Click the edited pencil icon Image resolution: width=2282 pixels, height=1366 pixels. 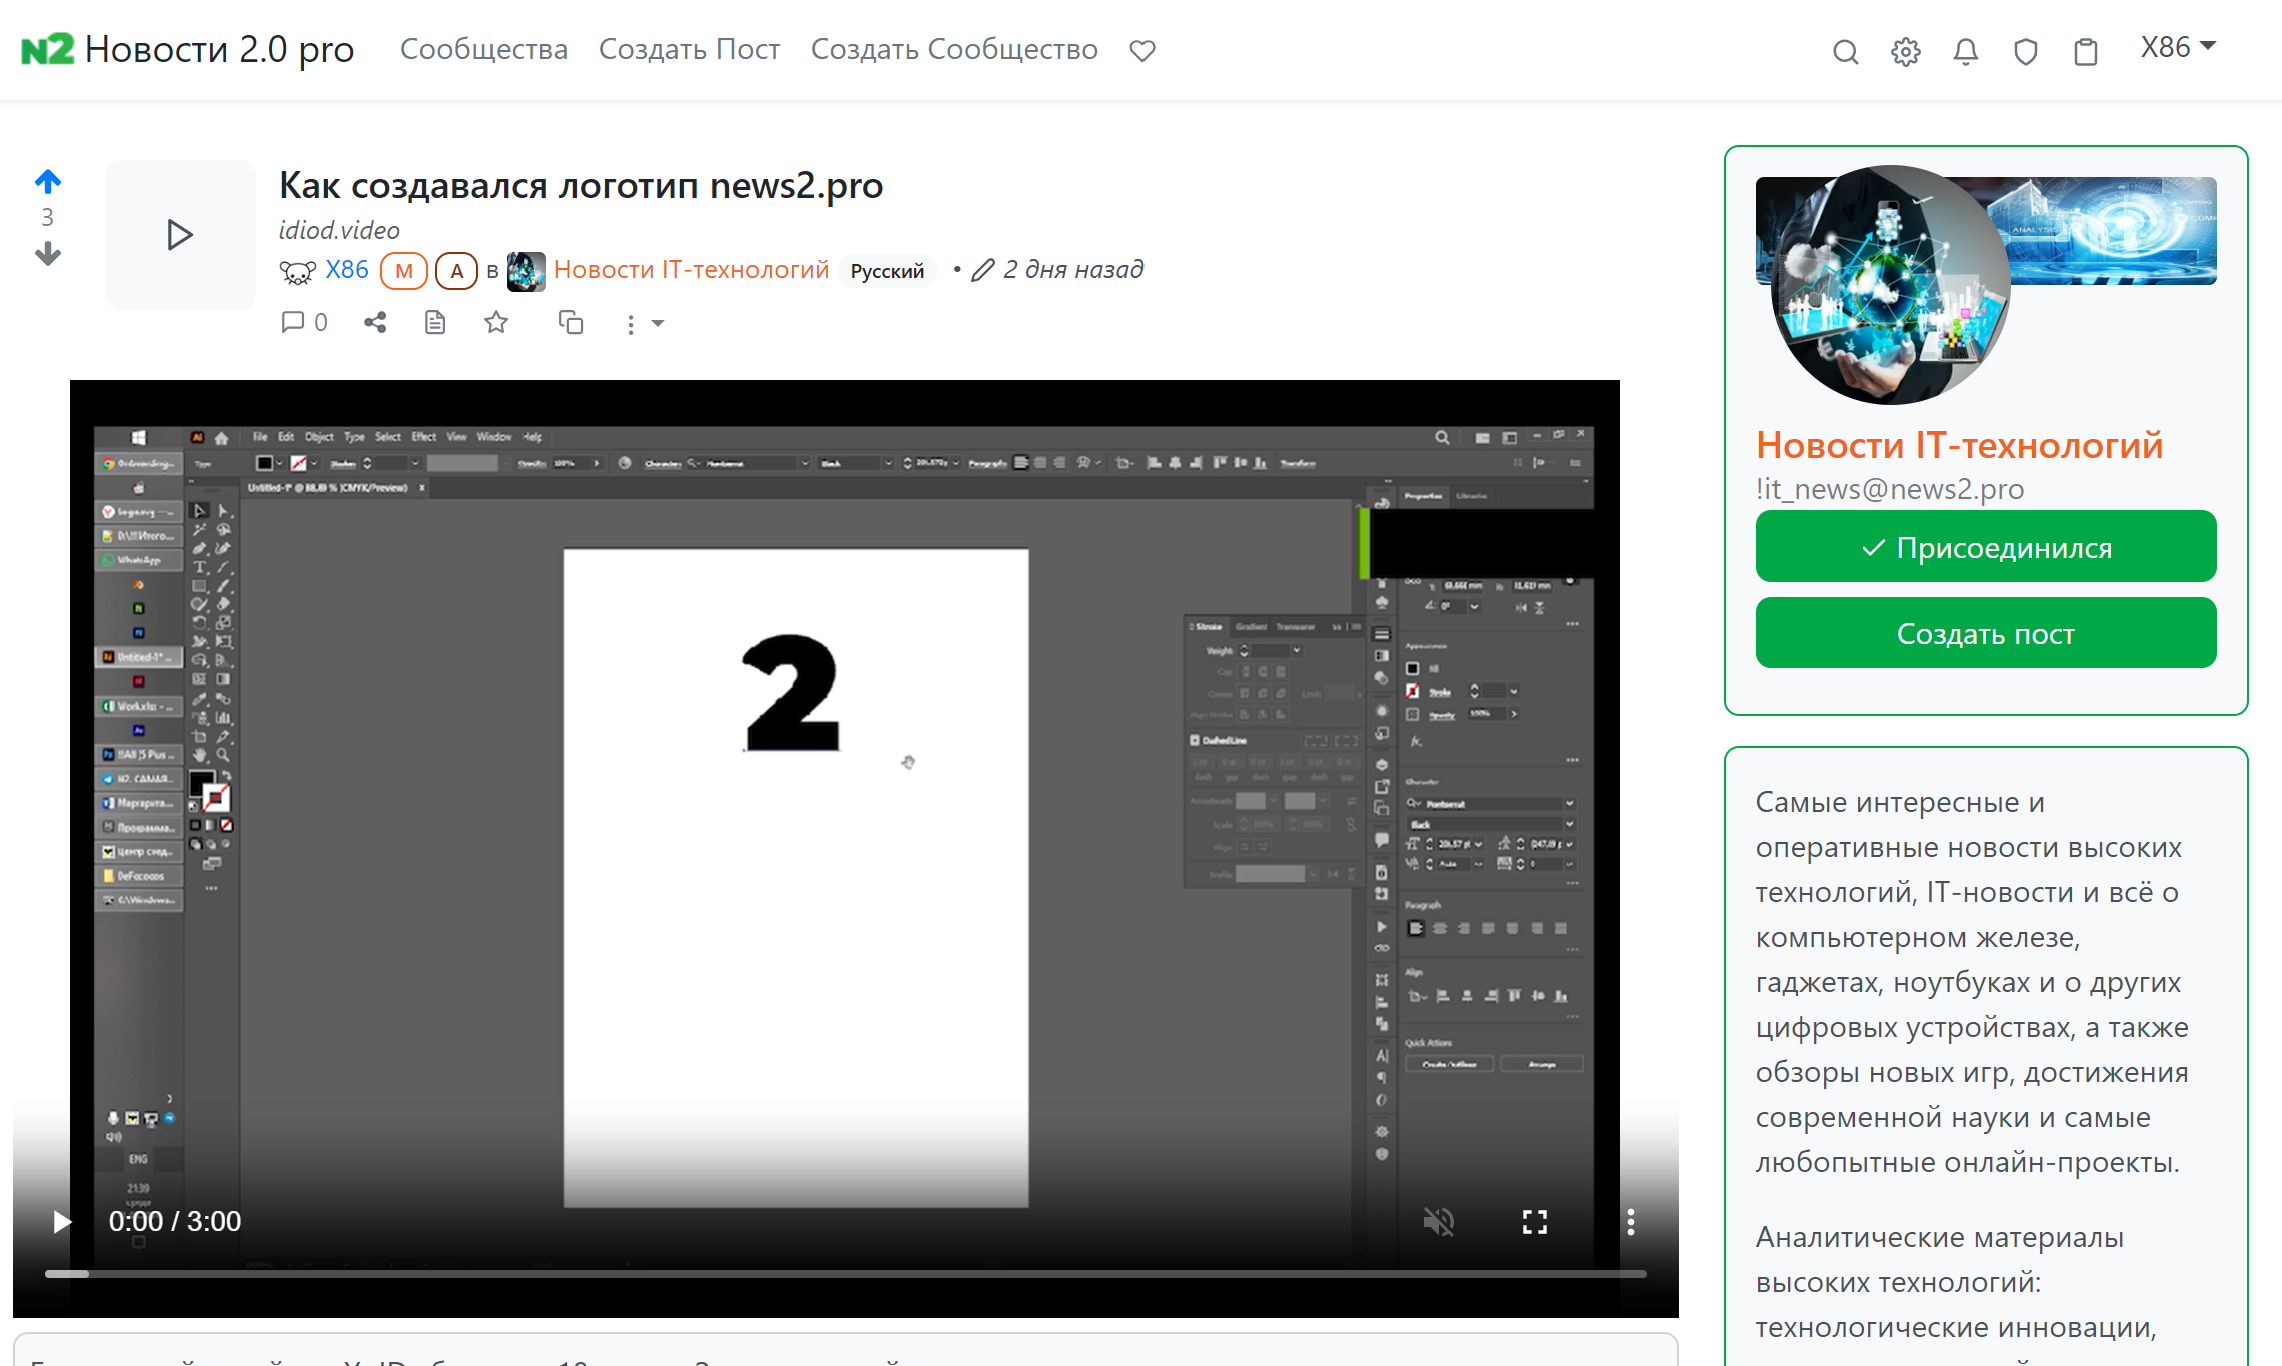[983, 270]
